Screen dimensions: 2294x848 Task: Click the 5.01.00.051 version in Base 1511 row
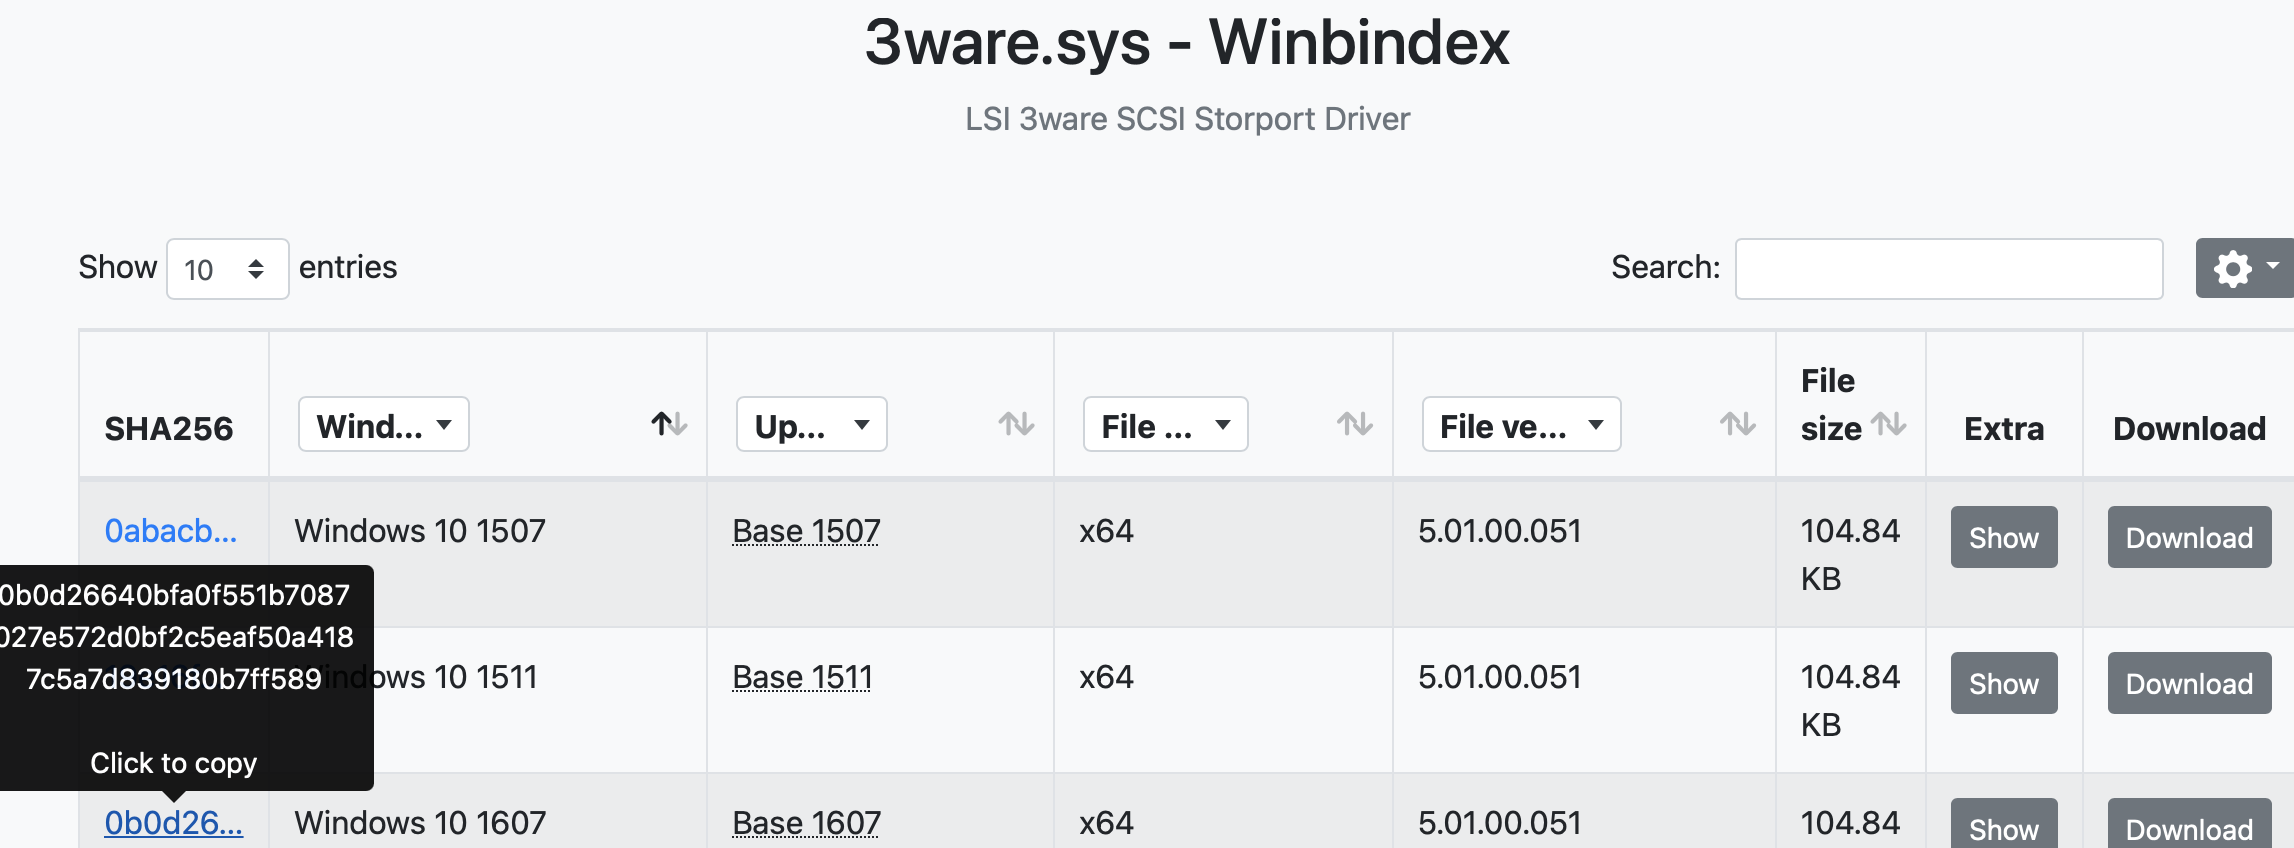tap(1500, 677)
